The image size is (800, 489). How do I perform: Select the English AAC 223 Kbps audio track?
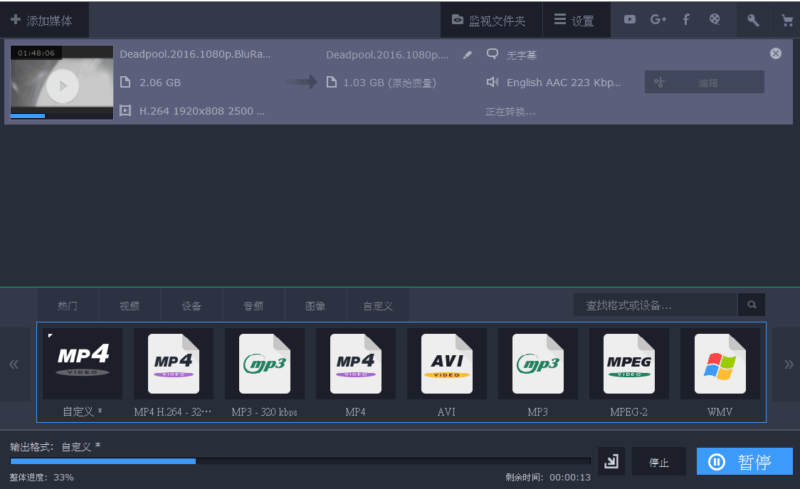tap(563, 83)
